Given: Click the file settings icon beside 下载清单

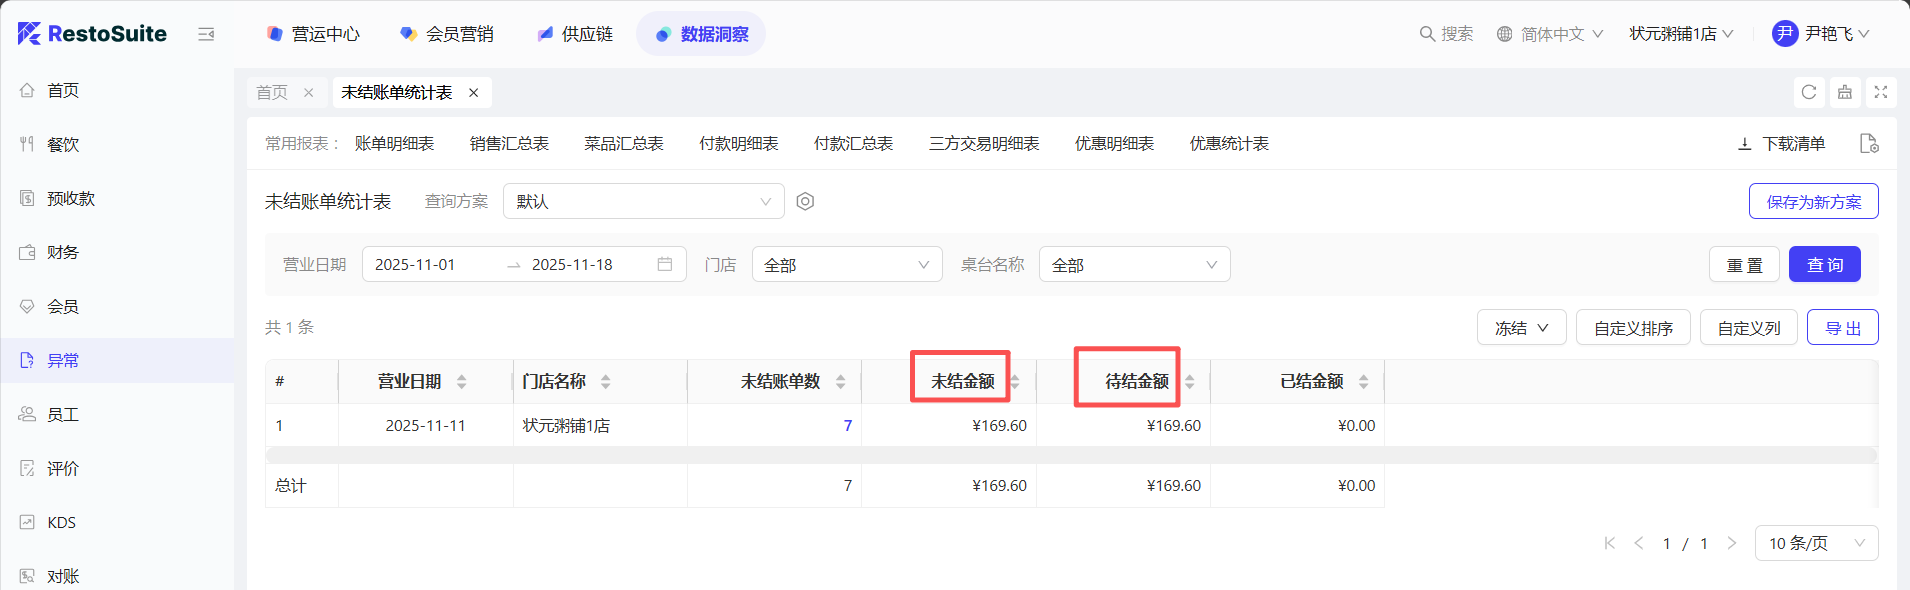Looking at the screenshot, I should [x=1868, y=144].
